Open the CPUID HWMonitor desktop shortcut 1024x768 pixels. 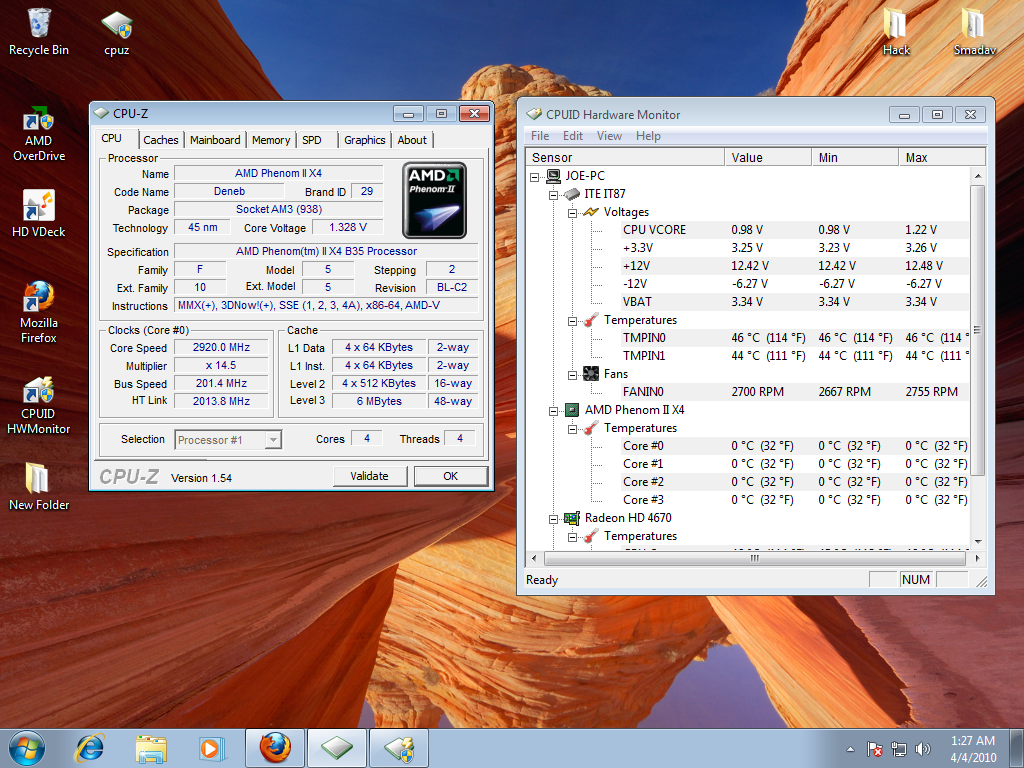click(x=38, y=405)
